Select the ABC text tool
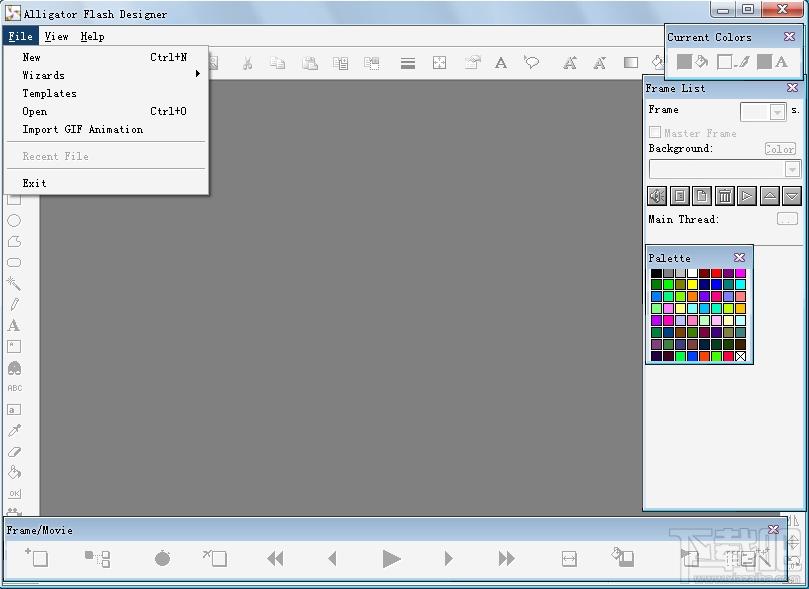809x589 pixels. point(14,388)
